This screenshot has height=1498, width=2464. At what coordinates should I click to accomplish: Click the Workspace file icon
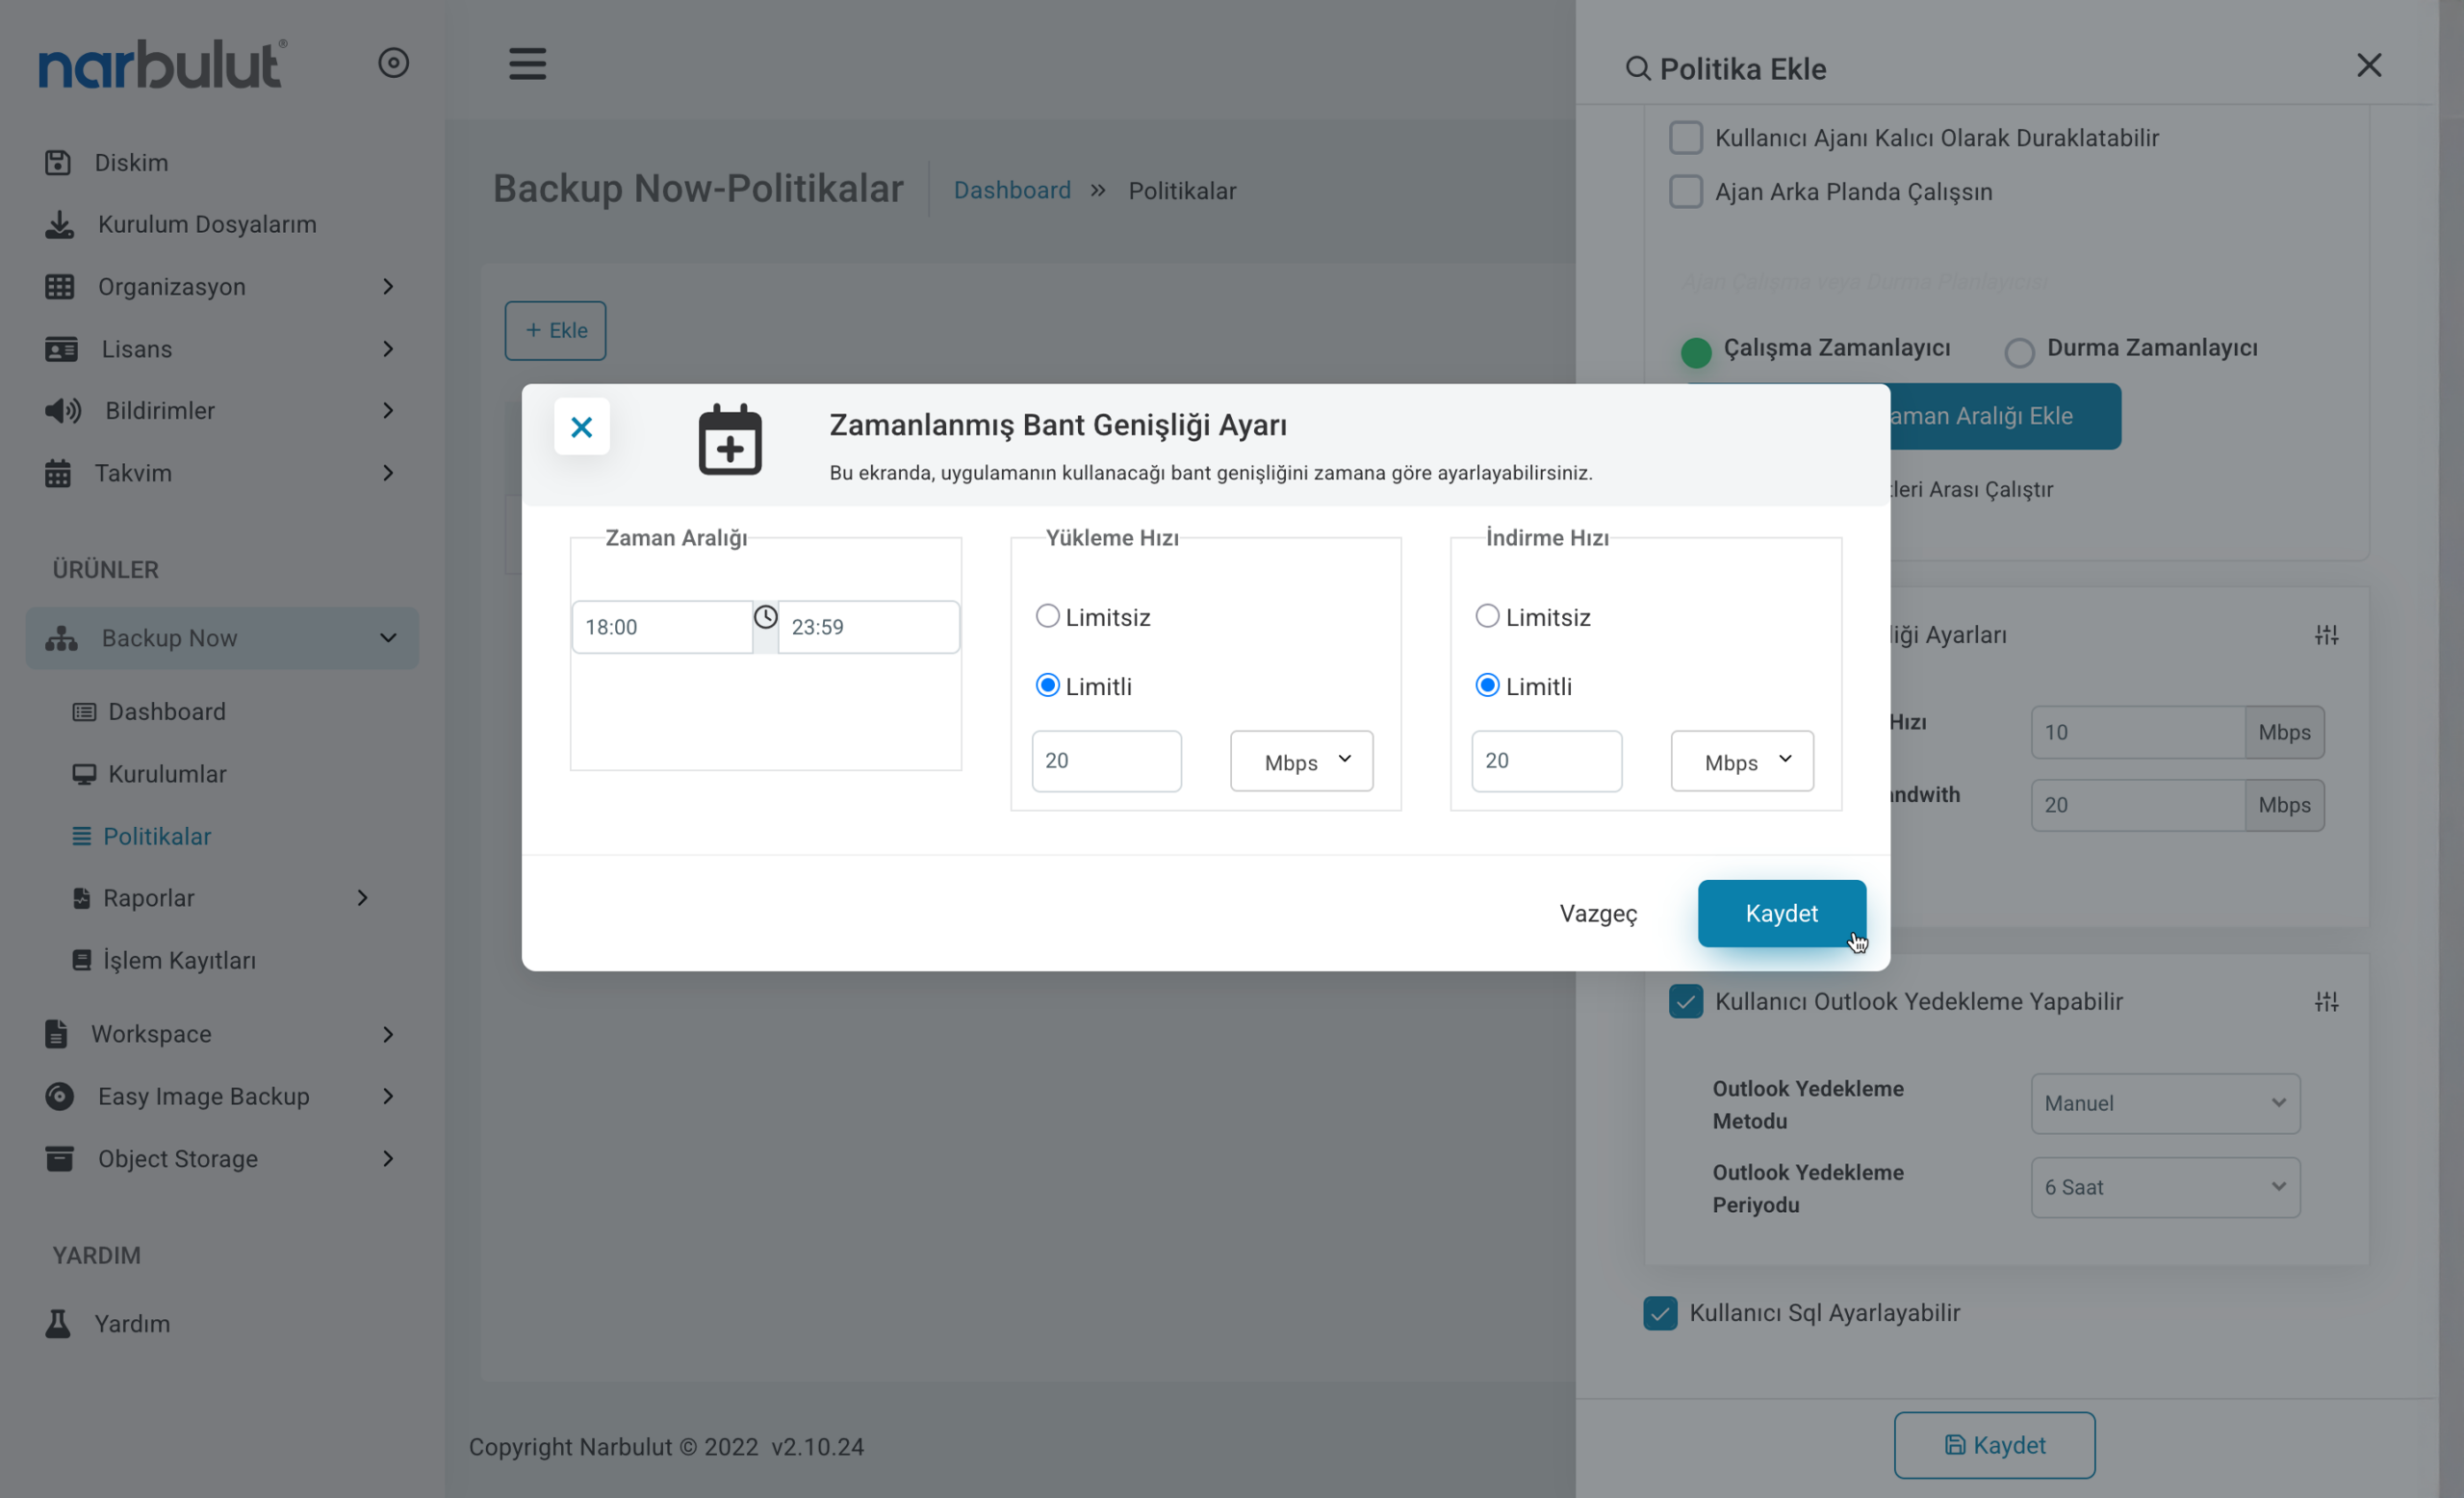57,1034
